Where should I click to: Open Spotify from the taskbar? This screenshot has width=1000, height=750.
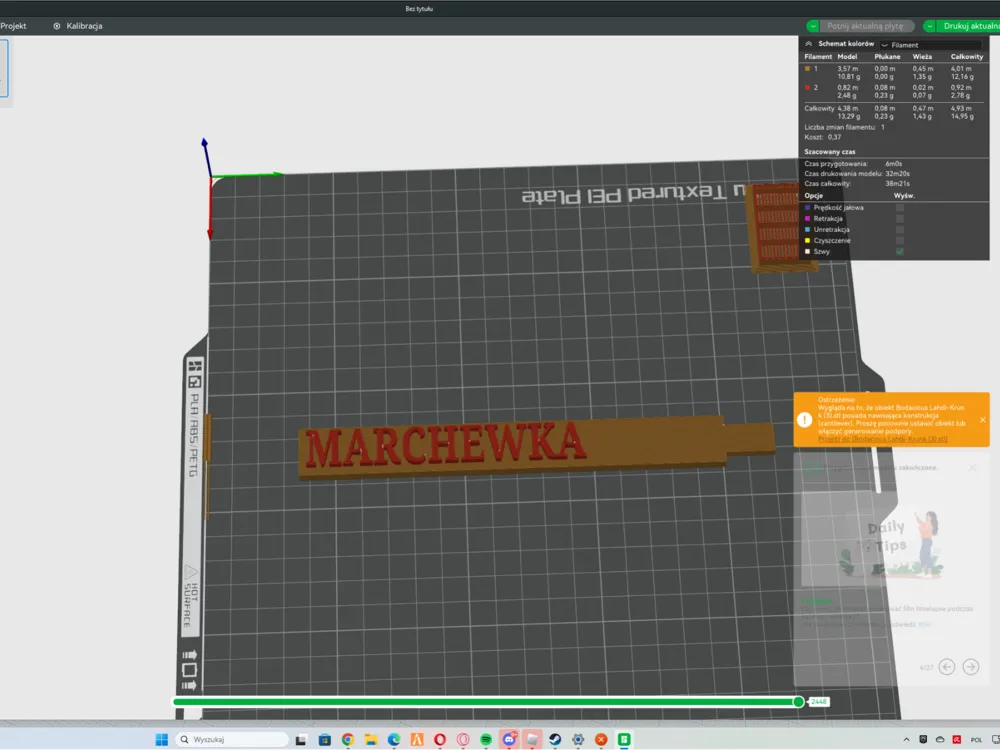(x=486, y=739)
